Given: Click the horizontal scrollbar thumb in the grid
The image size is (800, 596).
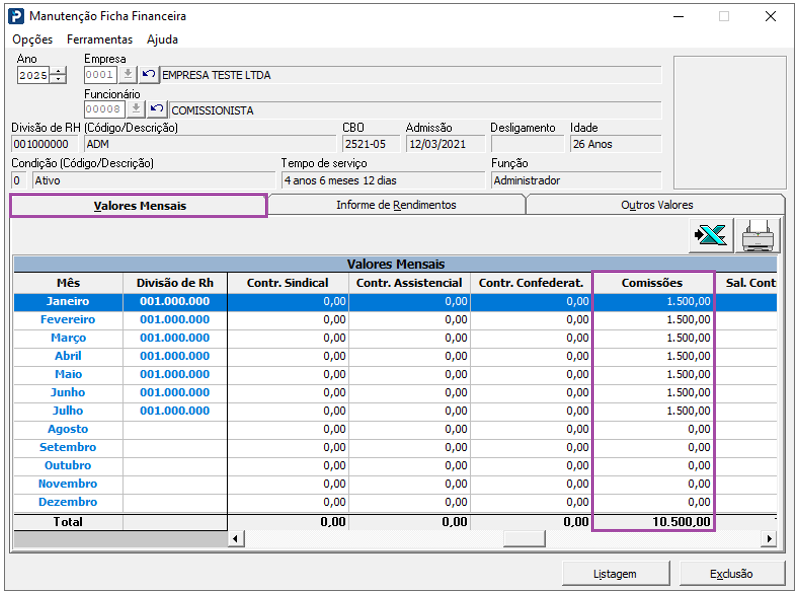Looking at the screenshot, I should (524, 539).
